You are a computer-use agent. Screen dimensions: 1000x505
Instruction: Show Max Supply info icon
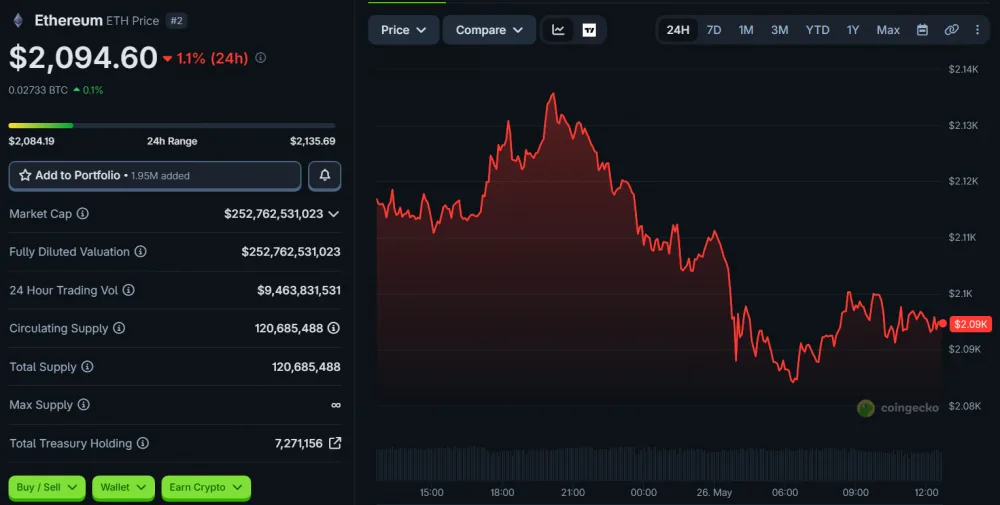[x=84, y=405]
